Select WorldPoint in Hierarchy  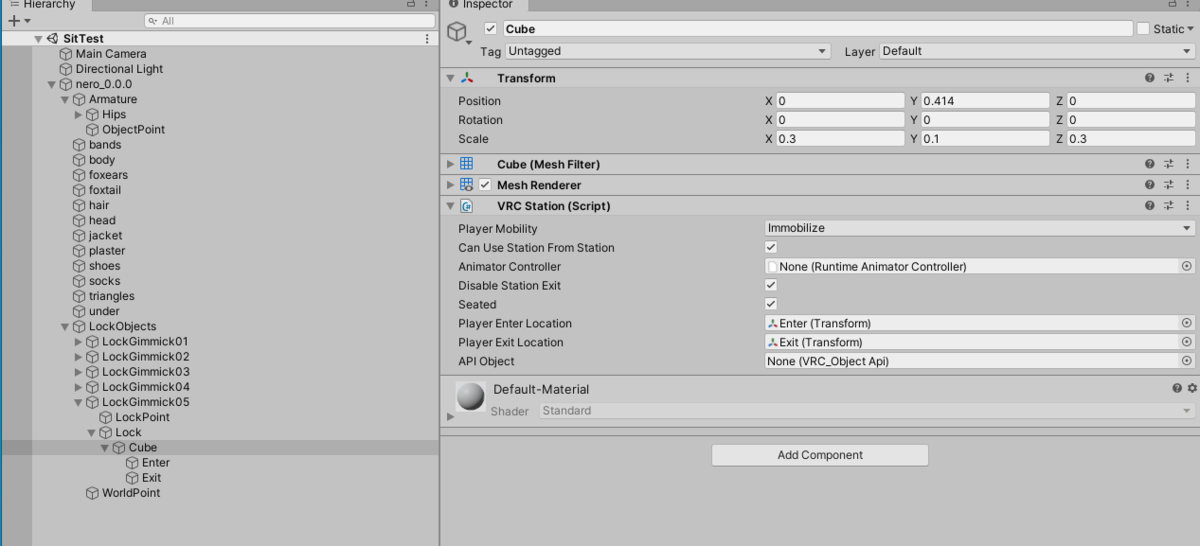point(131,493)
